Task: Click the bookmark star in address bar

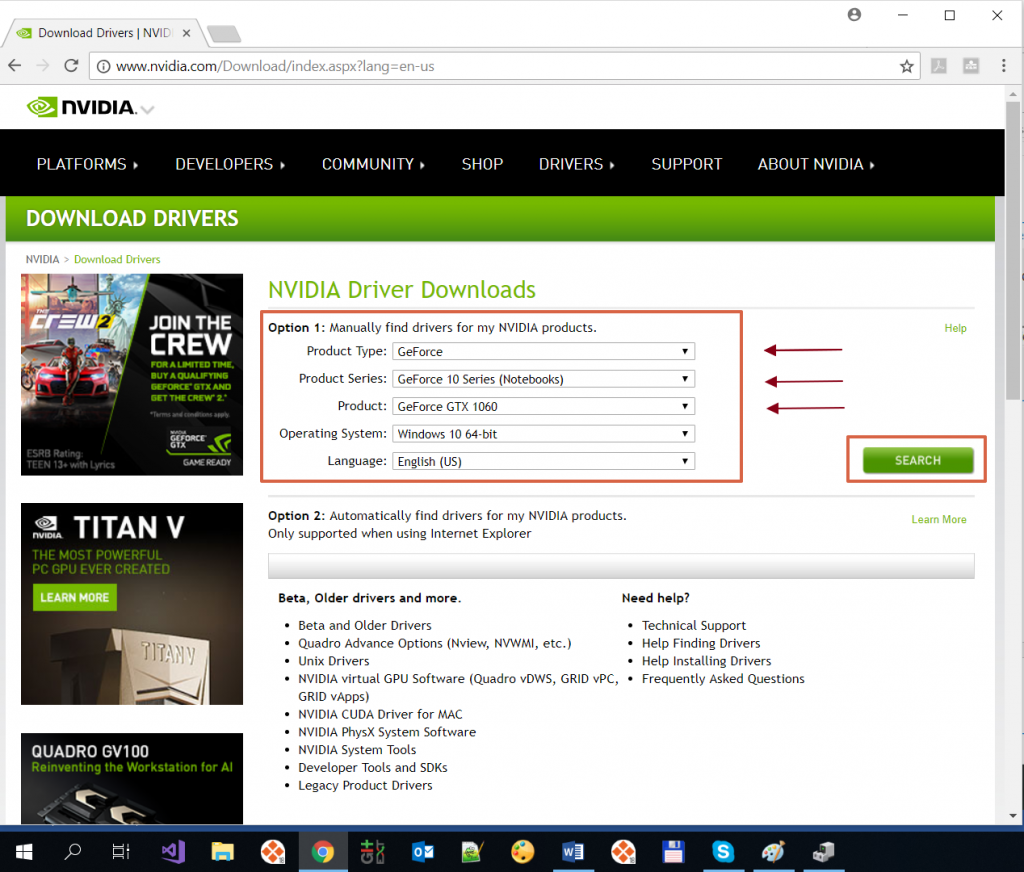Action: [906, 66]
